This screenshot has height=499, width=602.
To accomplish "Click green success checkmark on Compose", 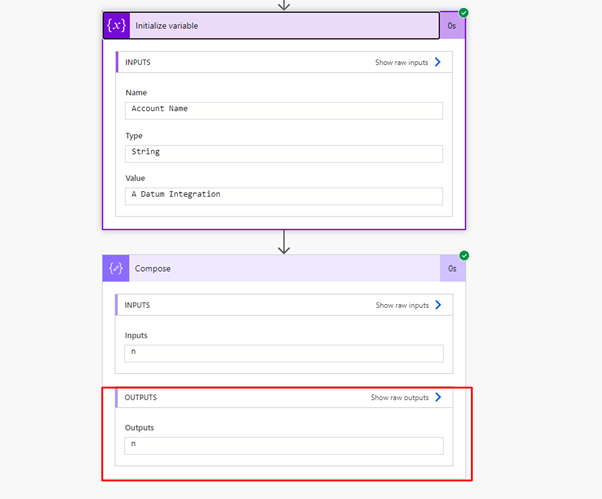I will point(464,256).
